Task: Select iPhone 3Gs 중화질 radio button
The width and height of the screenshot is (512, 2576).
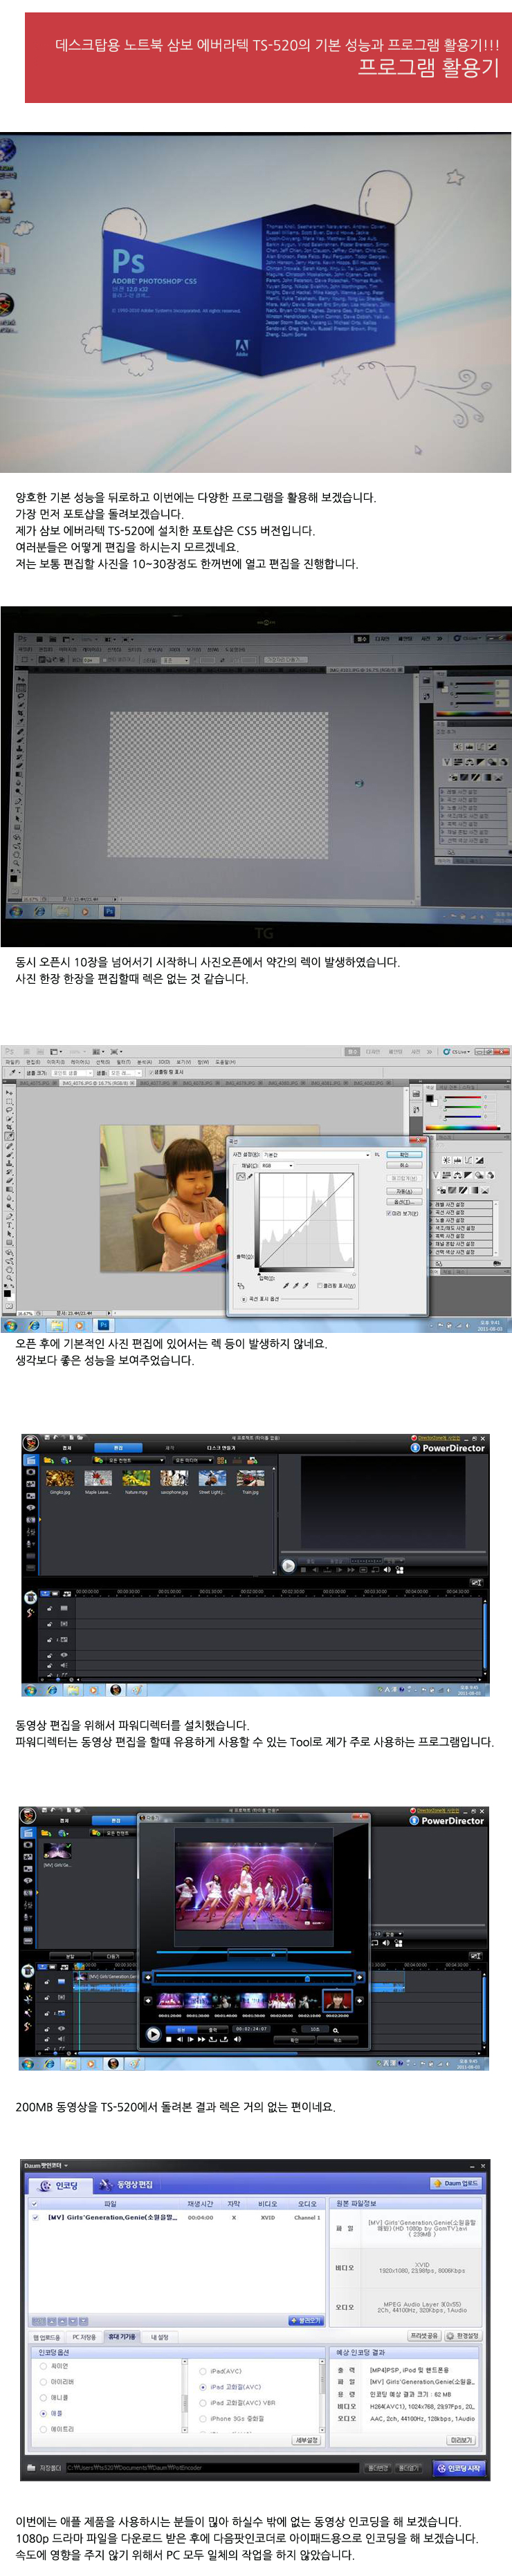Action: coord(203,2419)
